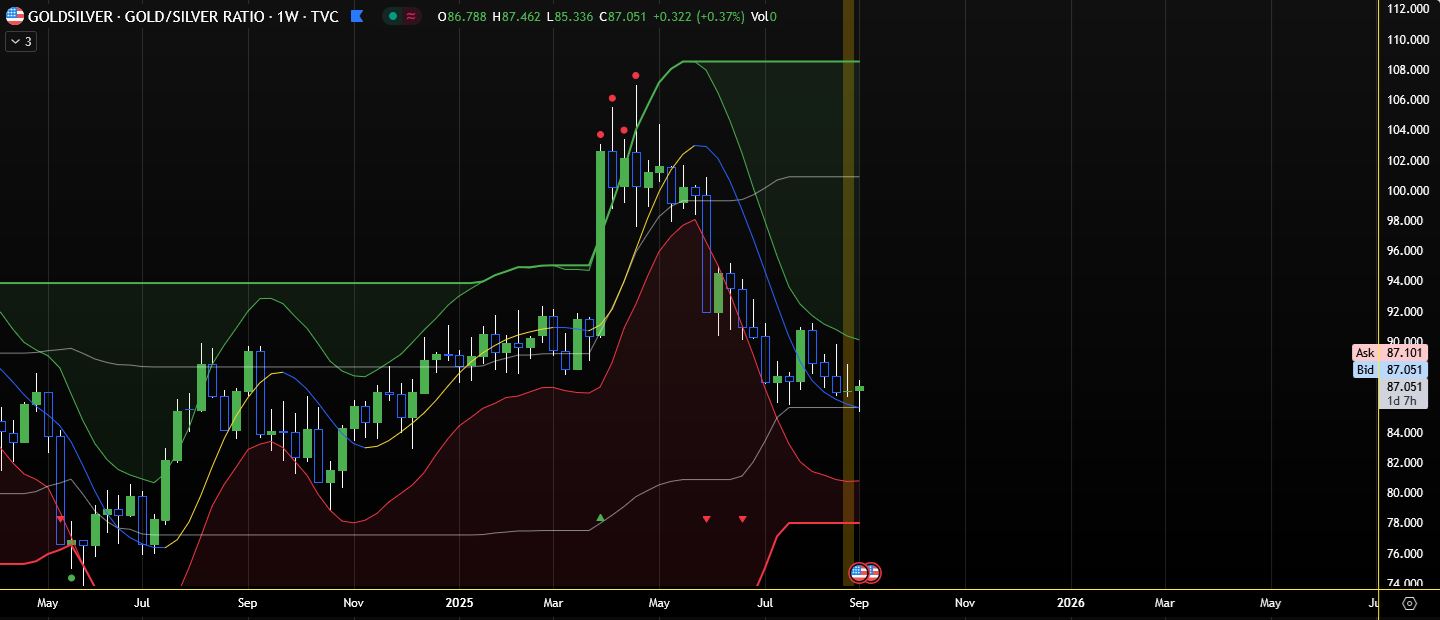Screen dimensions: 1440x620
Task: Click the open value O86.788
Action: tap(462, 16)
